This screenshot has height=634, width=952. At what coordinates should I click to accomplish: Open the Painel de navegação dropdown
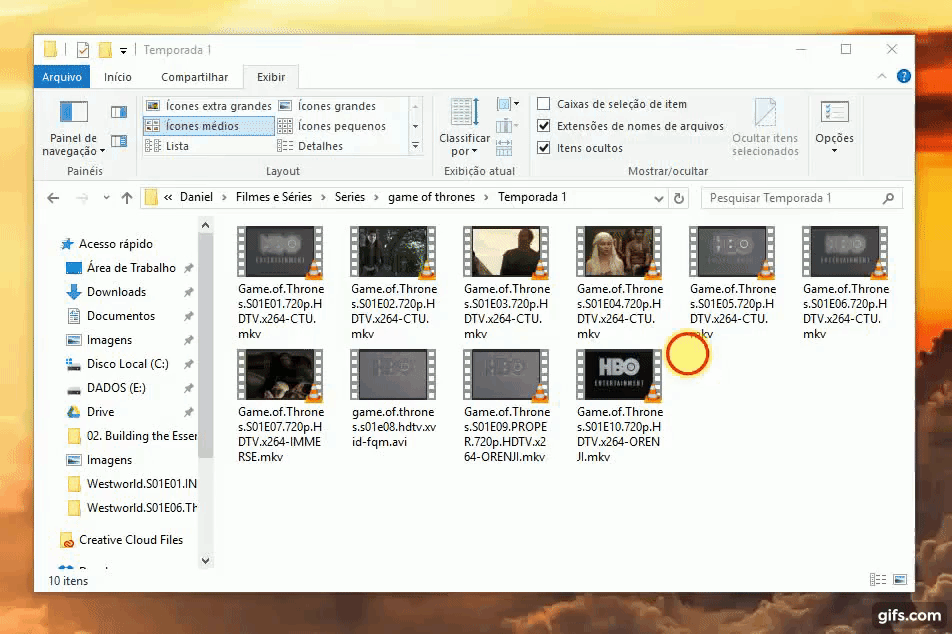pos(73,129)
